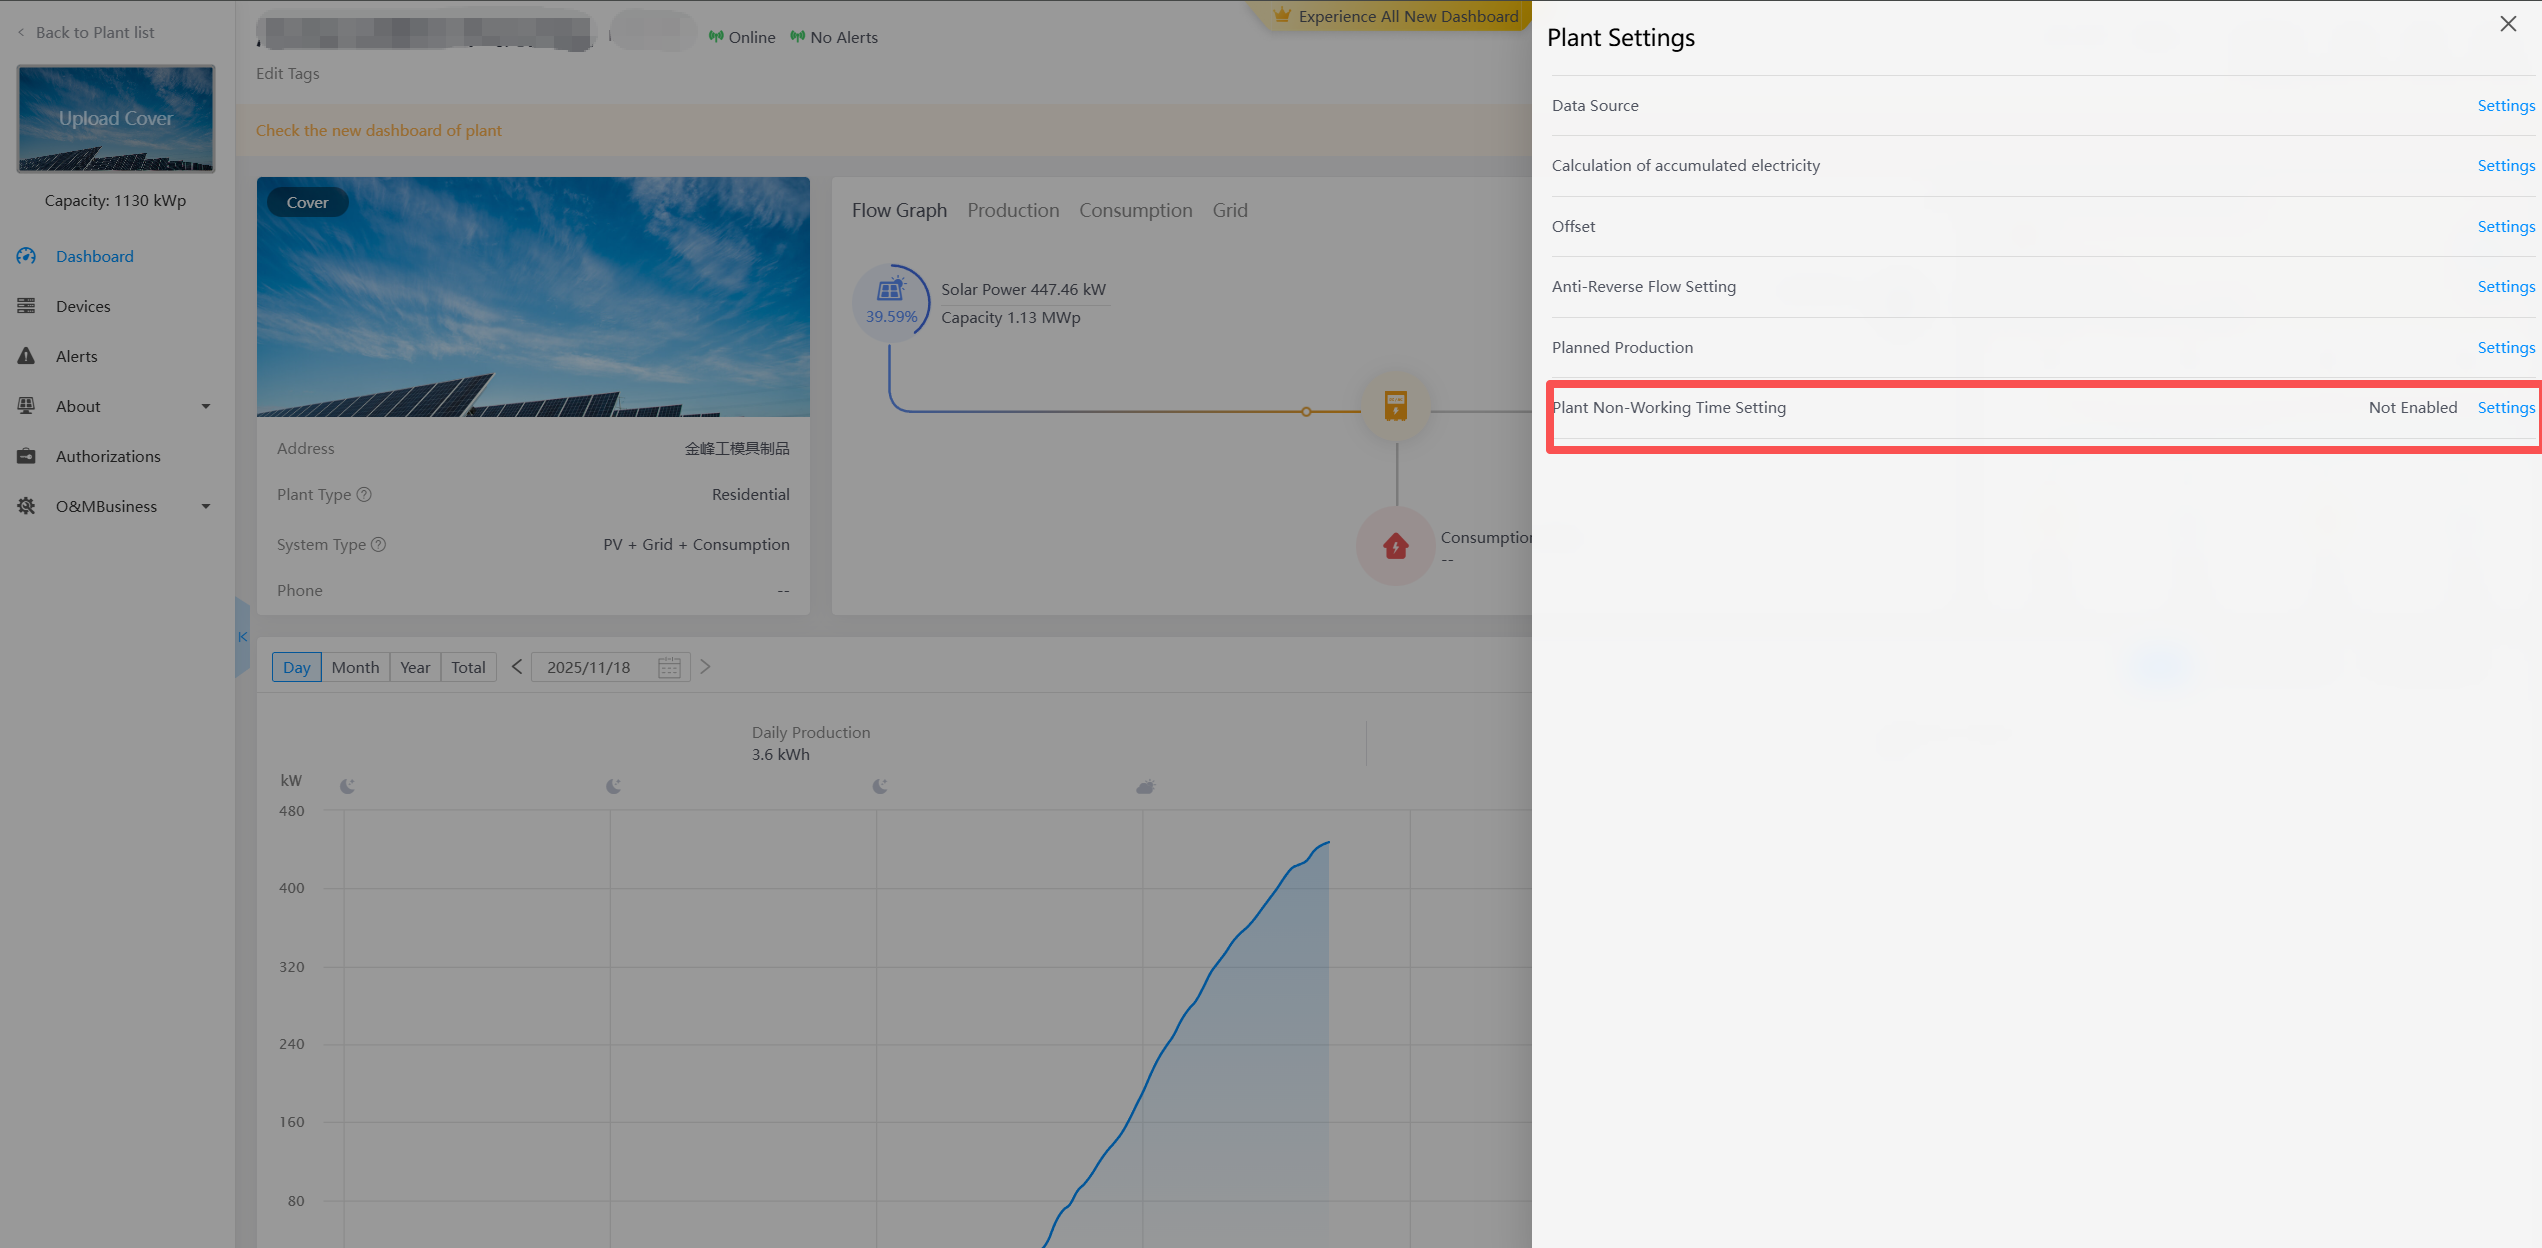Open the Consumption tab

(1135, 210)
